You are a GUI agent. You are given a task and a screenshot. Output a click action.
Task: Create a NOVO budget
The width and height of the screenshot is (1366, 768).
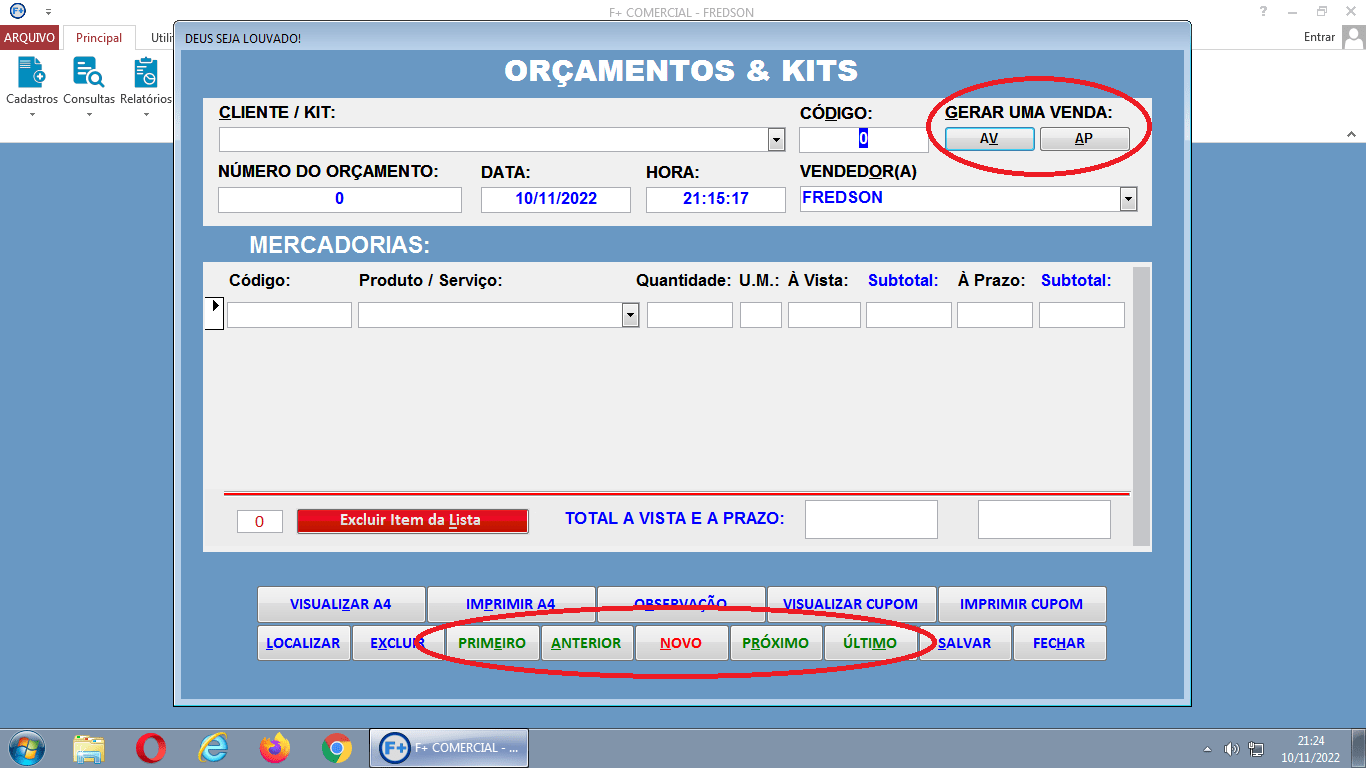pos(681,643)
